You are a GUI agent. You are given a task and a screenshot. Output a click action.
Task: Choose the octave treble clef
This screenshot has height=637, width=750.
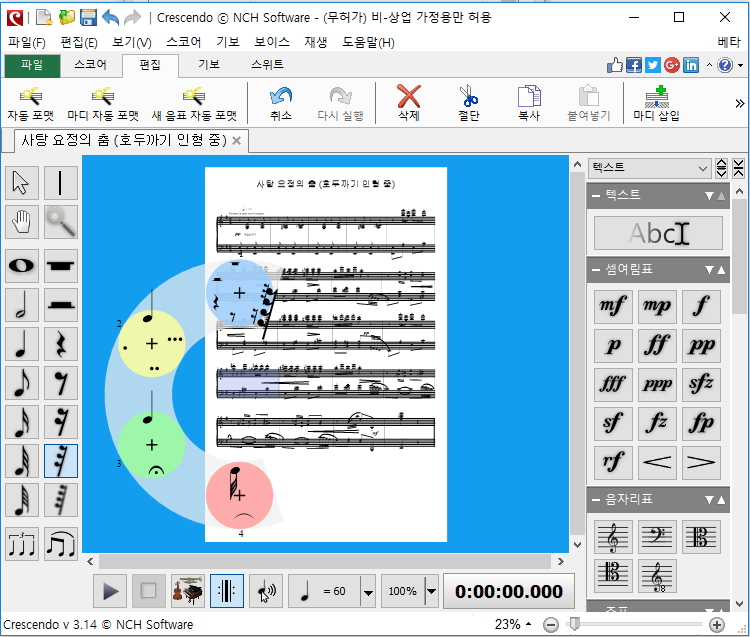pos(657,576)
